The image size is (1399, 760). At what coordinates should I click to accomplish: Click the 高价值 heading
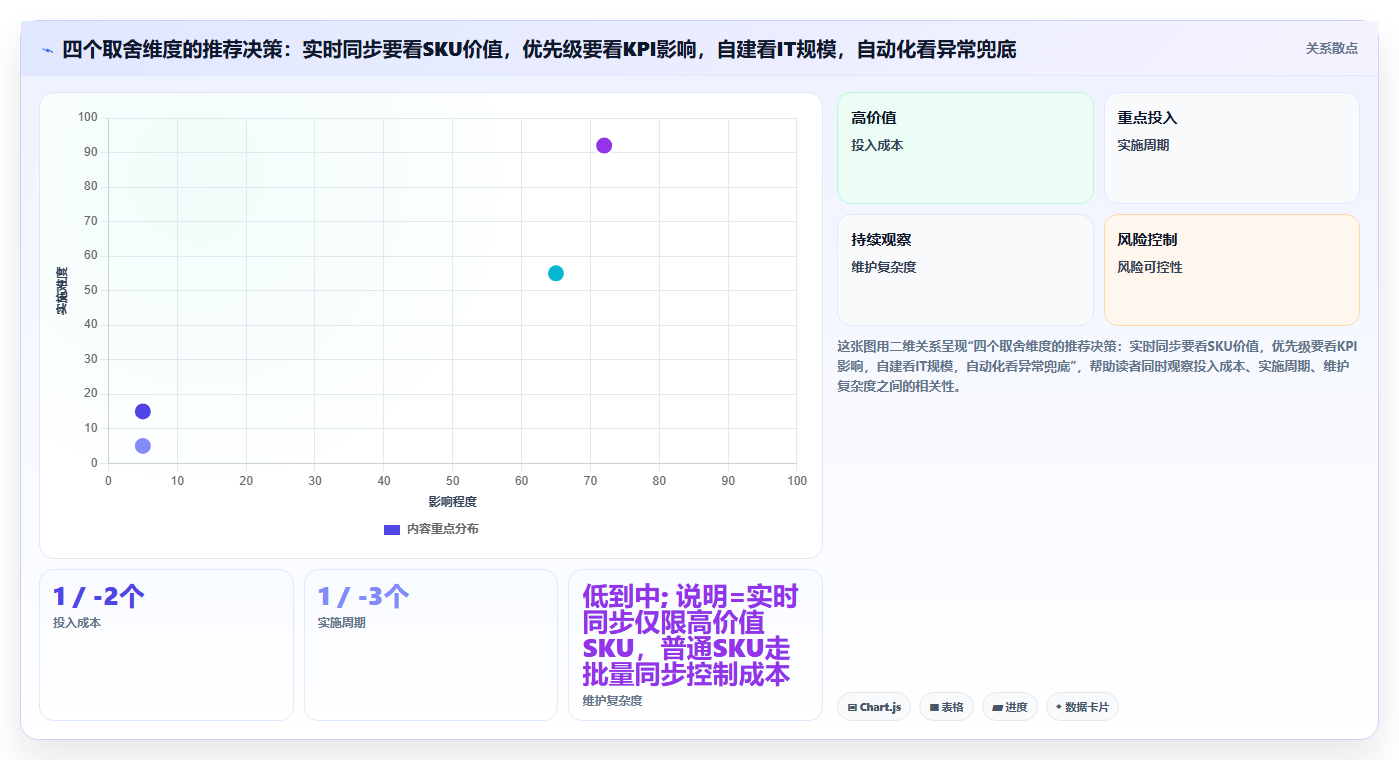(874, 118)
